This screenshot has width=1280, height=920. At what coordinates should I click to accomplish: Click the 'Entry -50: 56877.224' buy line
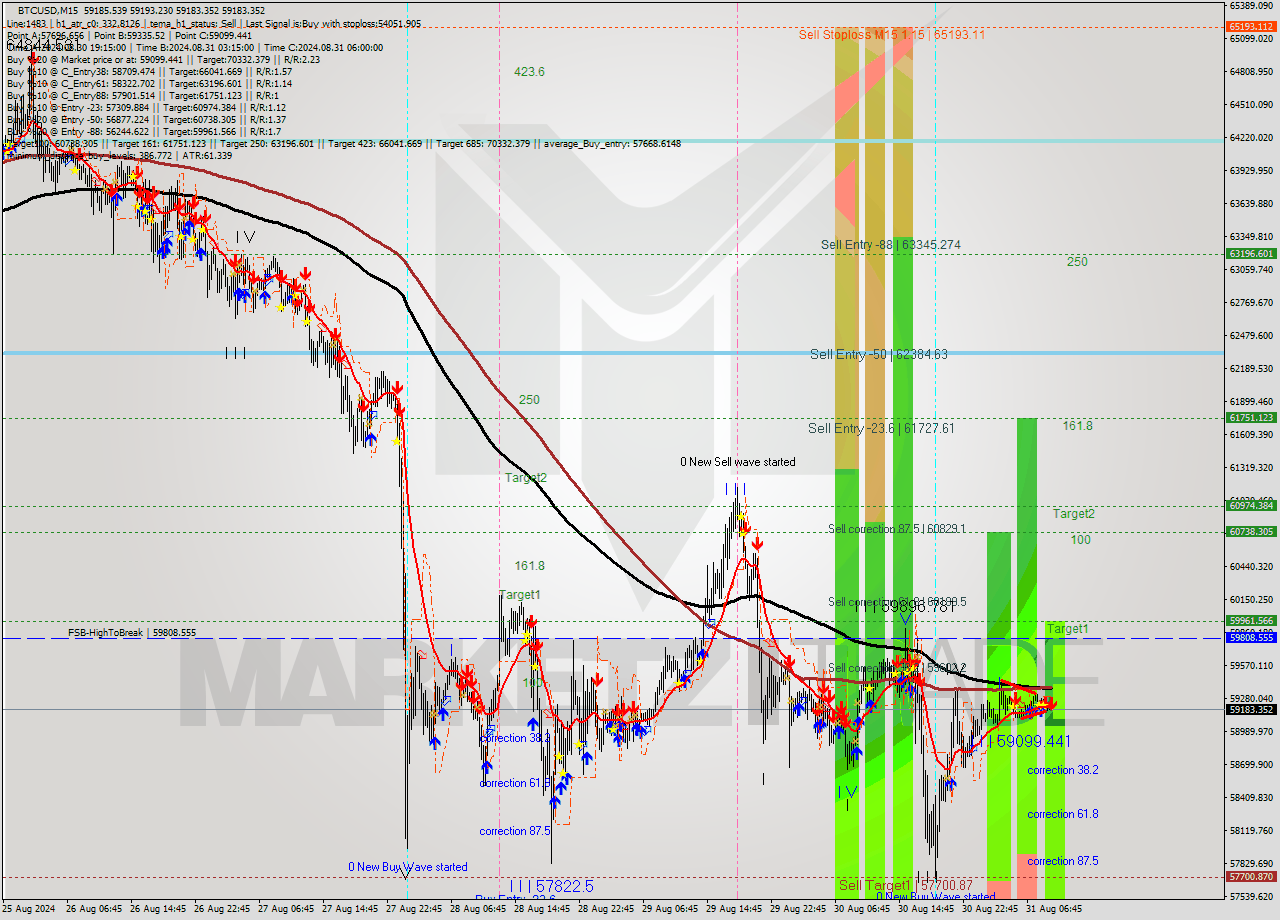tap(146, 119)
